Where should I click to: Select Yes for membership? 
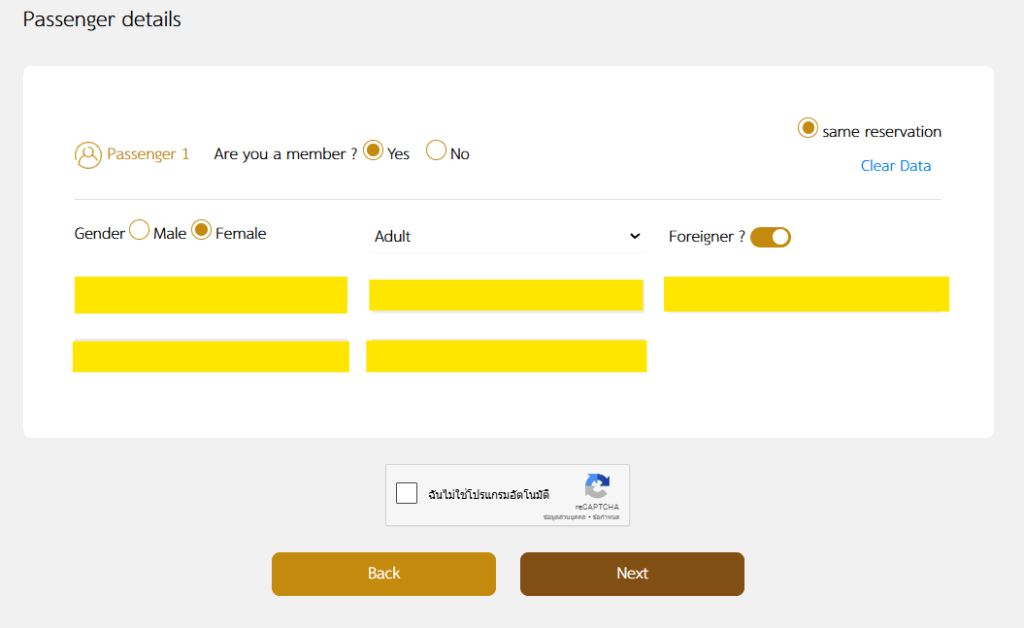373,151
